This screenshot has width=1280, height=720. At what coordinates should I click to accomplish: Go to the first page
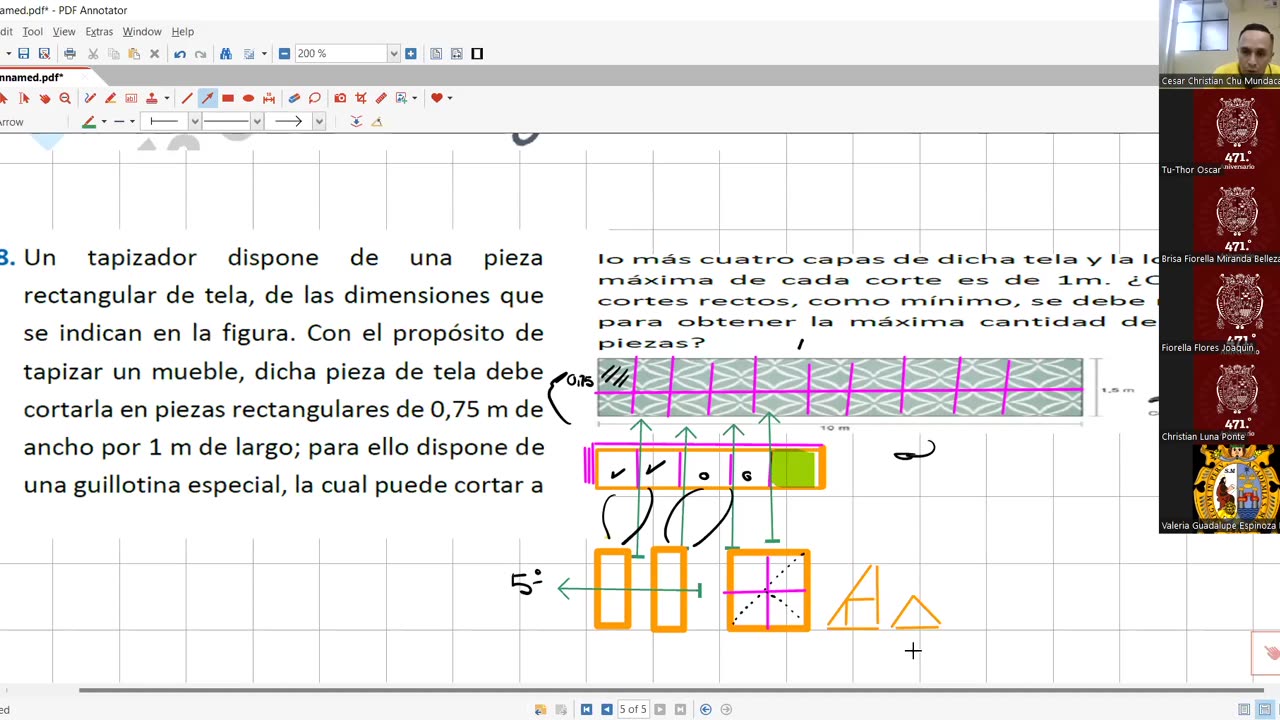[586, 710]
